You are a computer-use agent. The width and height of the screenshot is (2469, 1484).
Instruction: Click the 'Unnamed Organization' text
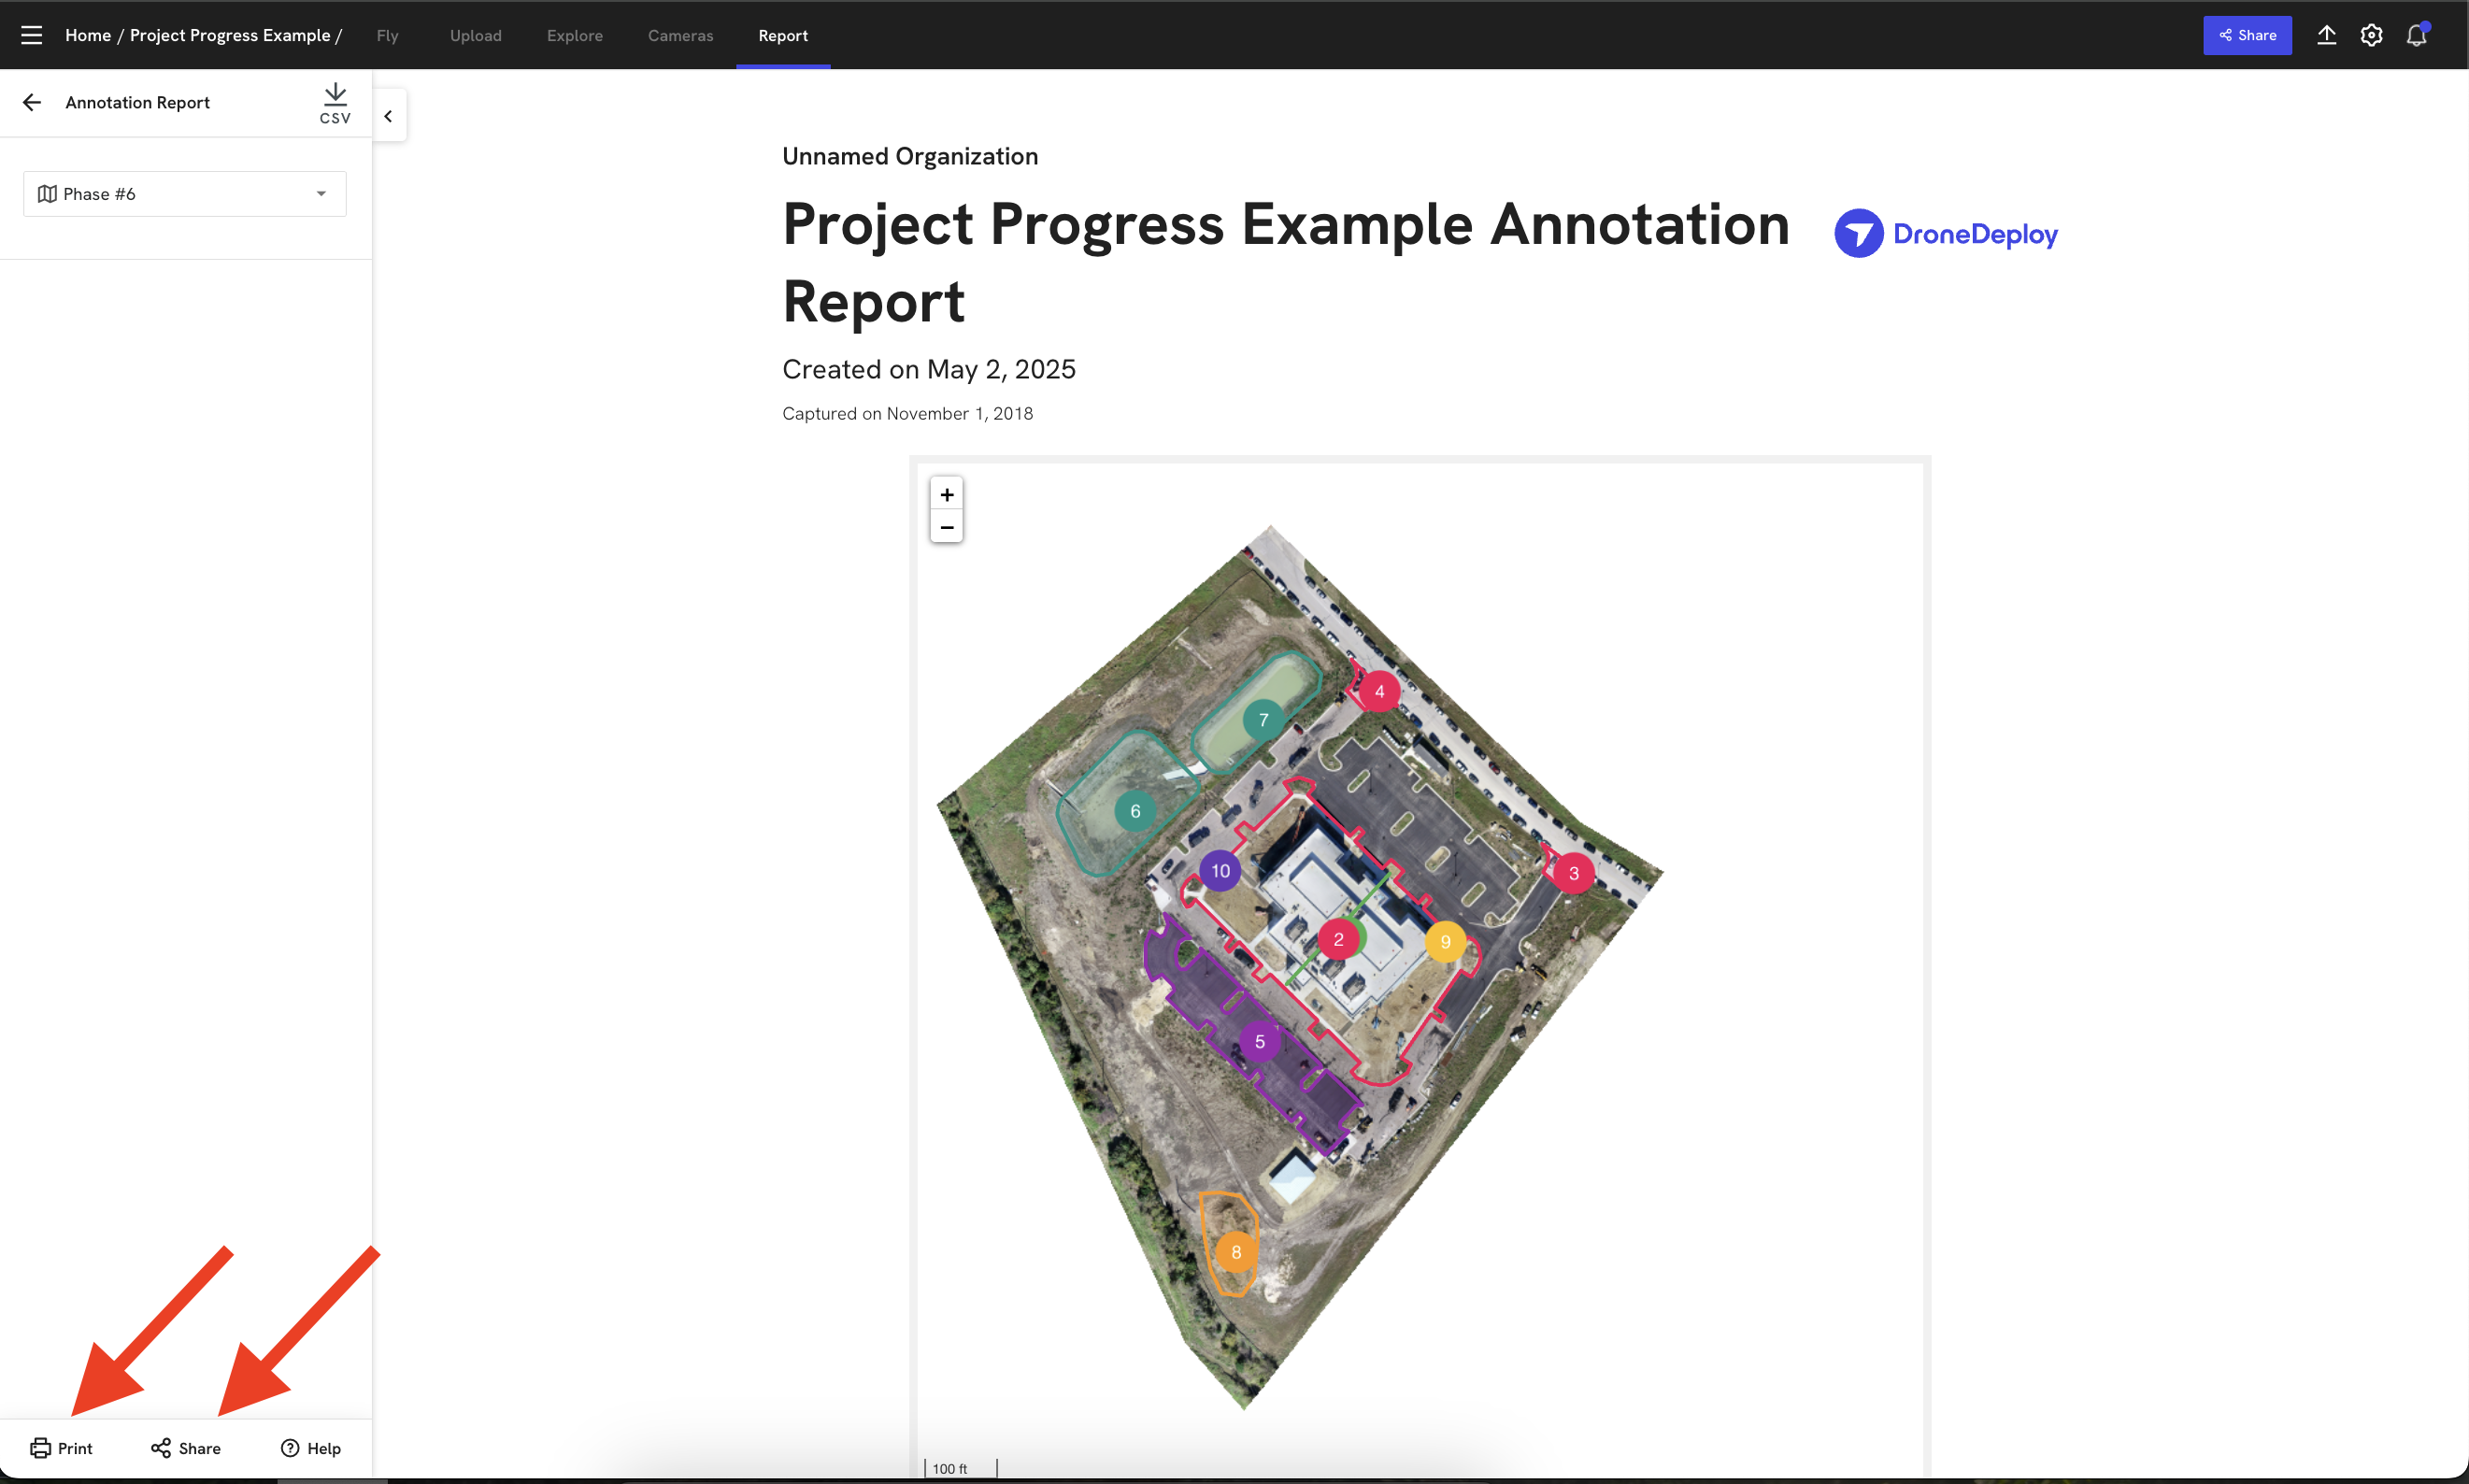coord(910,156)
